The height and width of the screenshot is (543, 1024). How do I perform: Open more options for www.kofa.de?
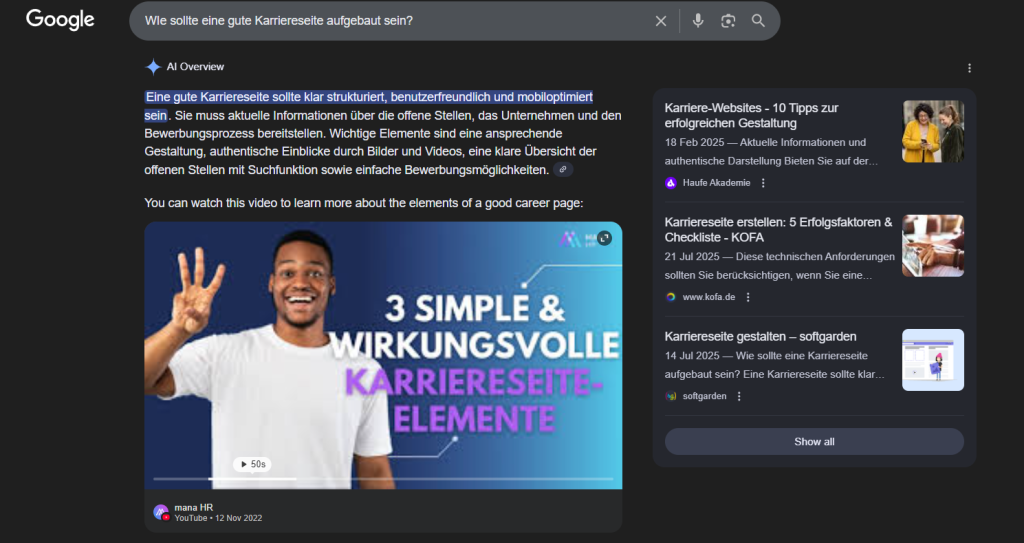(748, 297)
